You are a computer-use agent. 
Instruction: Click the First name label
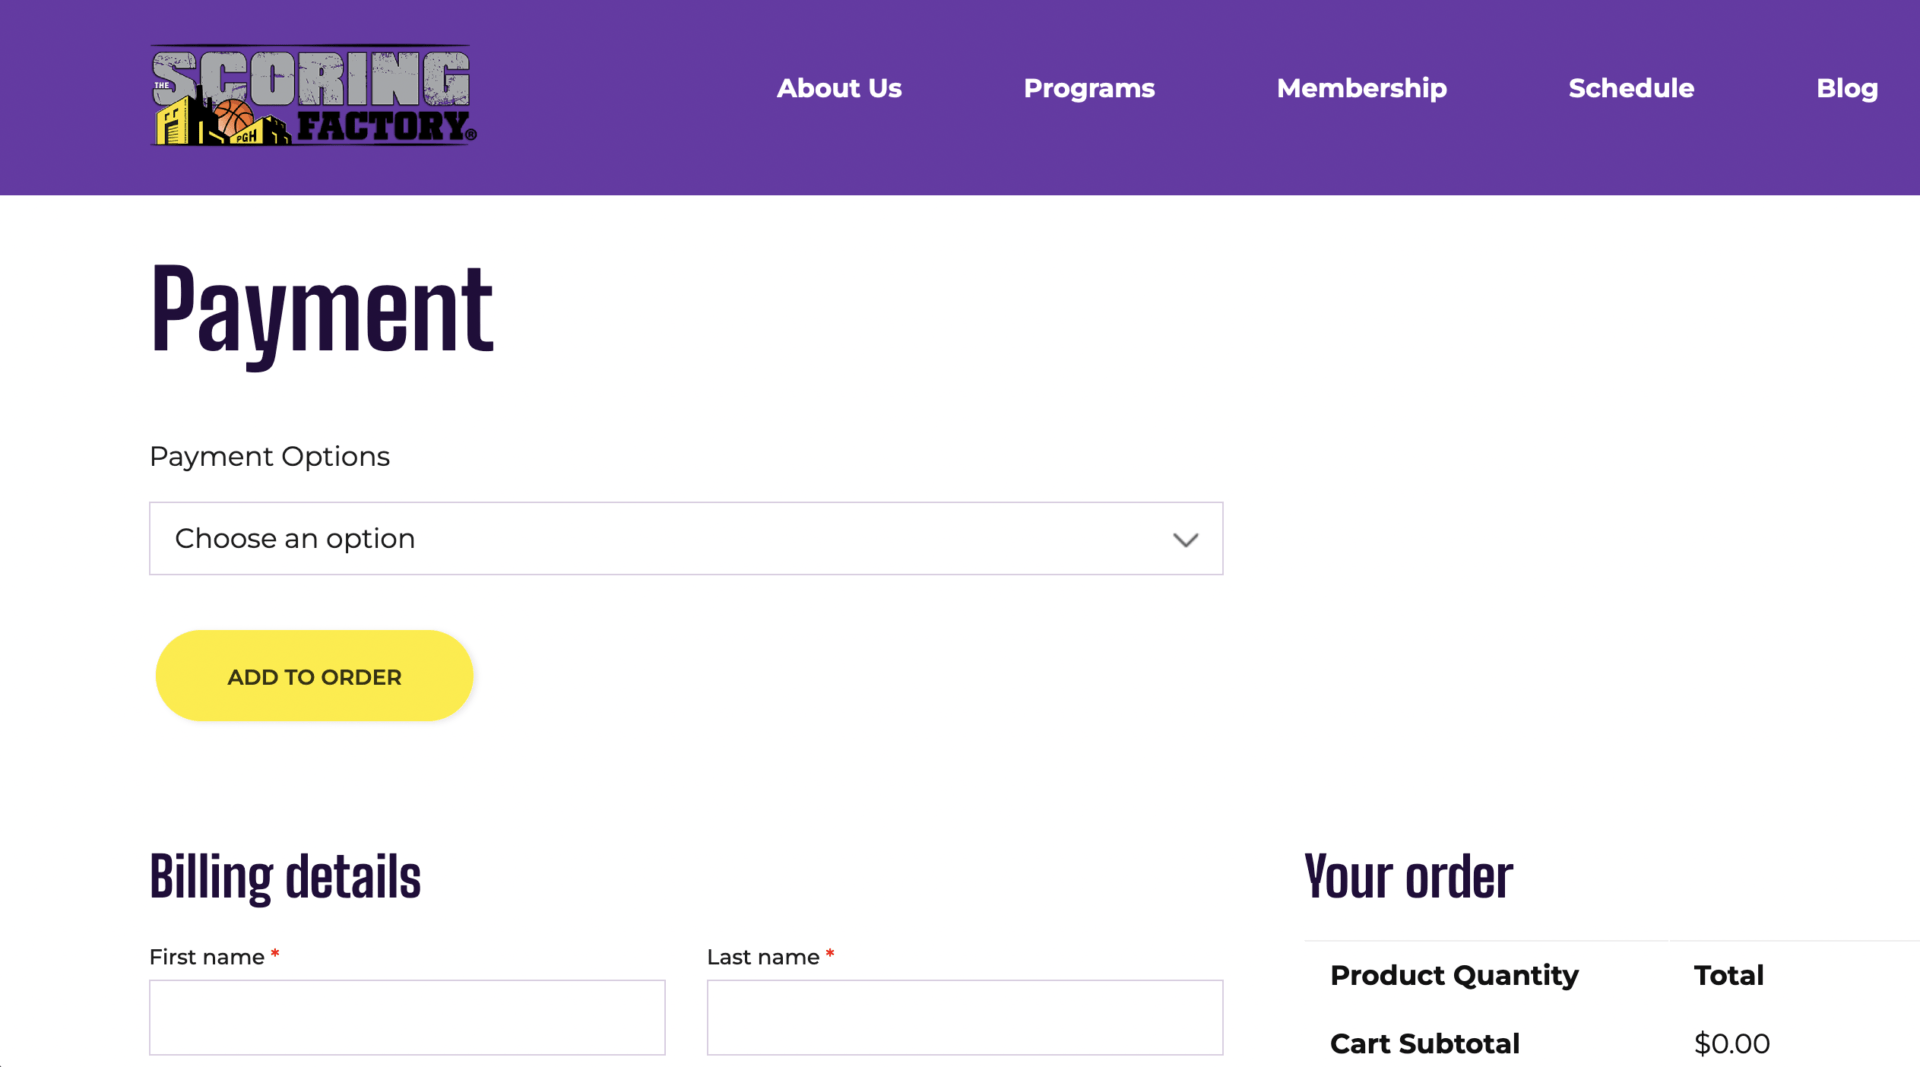pos(207,957)
